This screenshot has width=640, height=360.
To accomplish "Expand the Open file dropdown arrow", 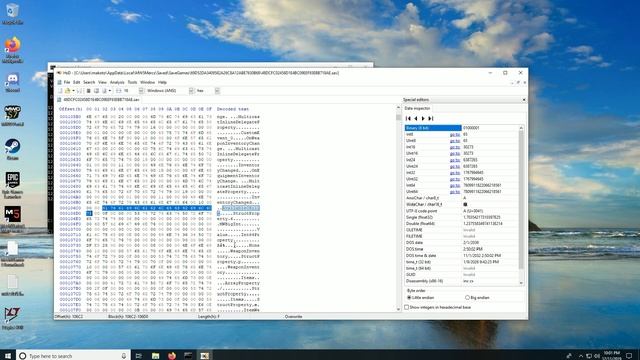I will [x=73, y=91].
